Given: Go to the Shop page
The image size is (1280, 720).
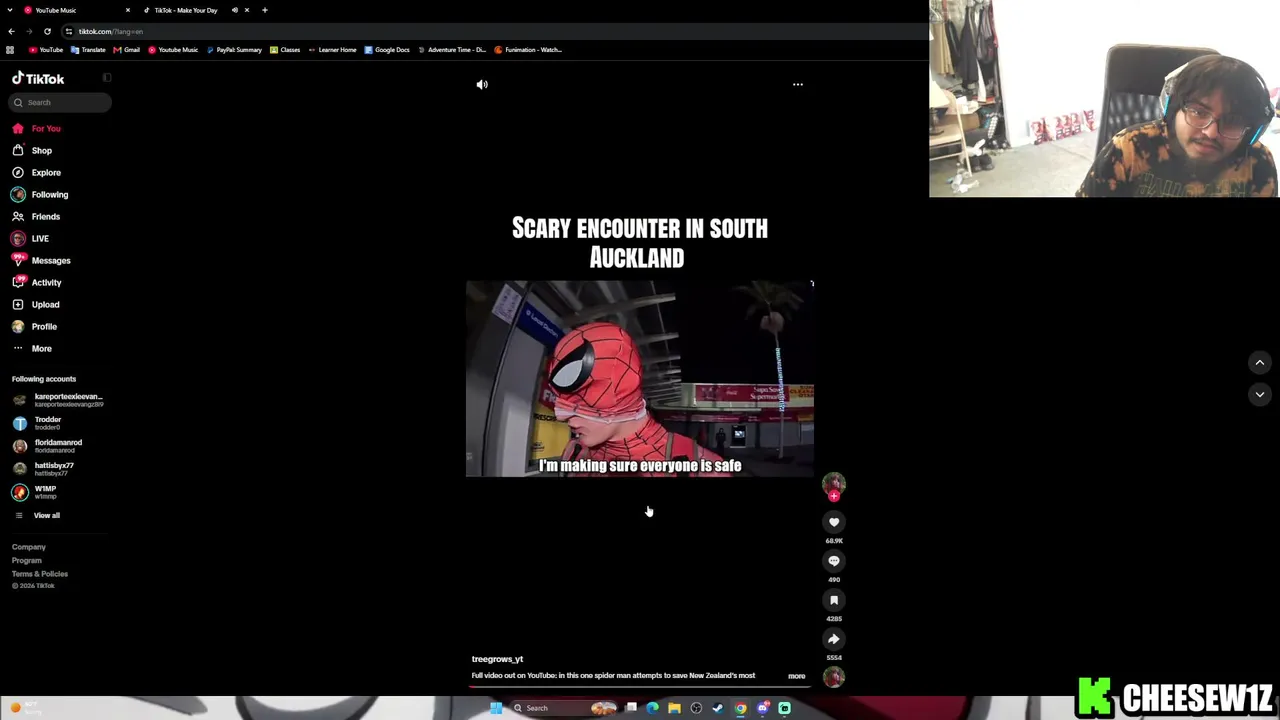Looking at the screenshot, I should [32, 150].
